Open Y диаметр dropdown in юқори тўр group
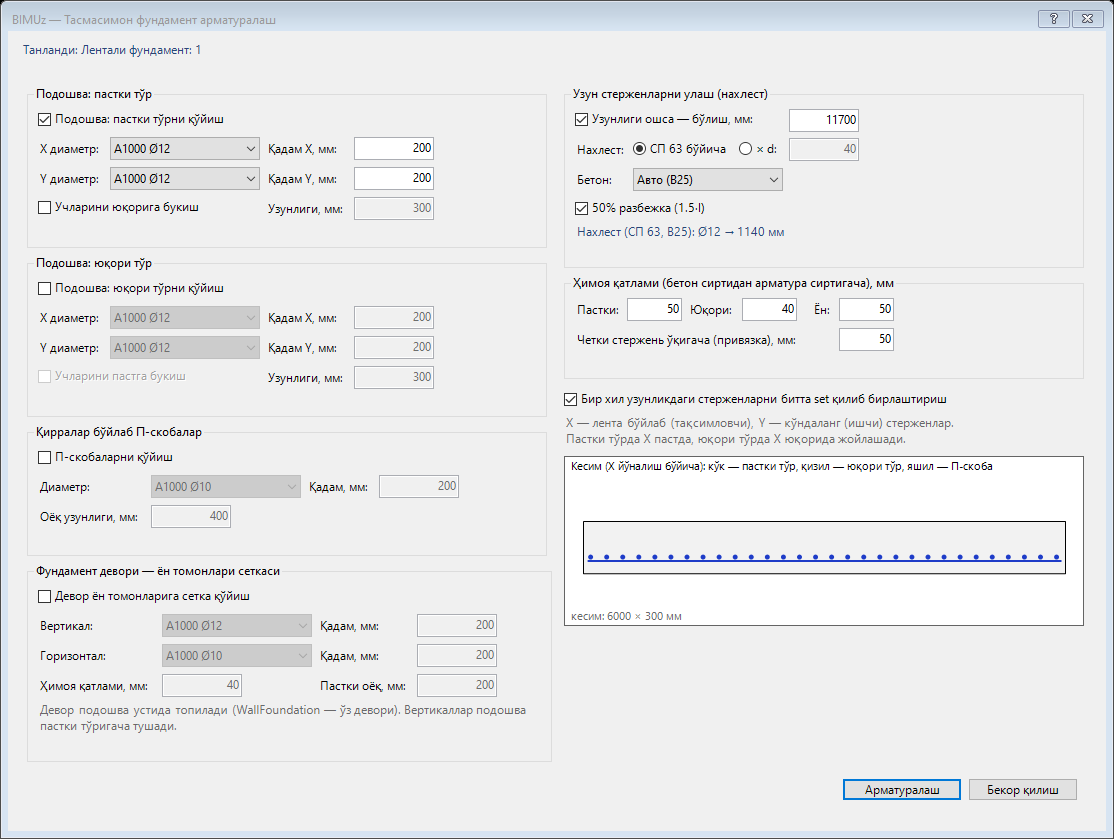 tap(185, 347)
